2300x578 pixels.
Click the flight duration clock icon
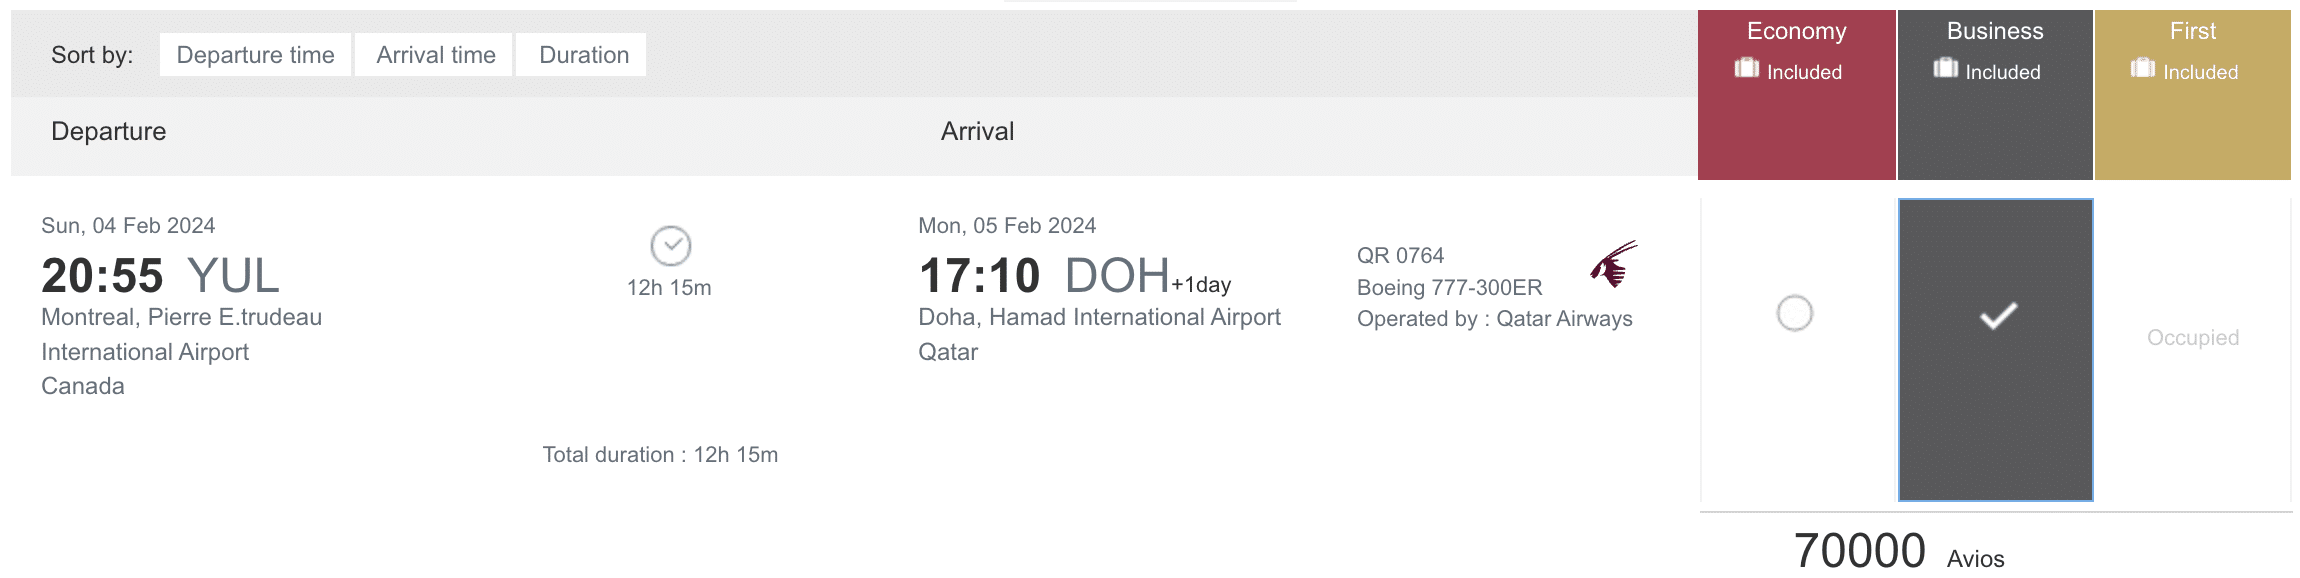point(670,245)
